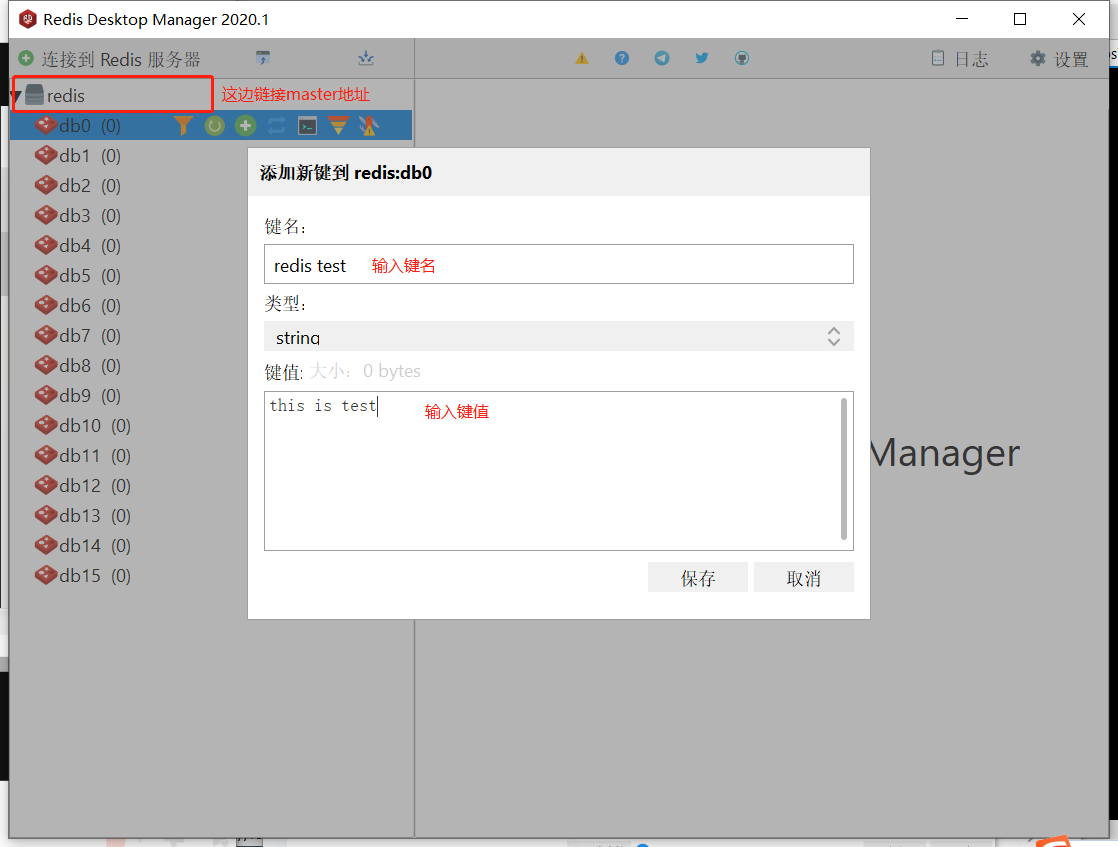Click the 取消 cancel button
This screenshot has height=847, width=1118.
pos(803,577)
